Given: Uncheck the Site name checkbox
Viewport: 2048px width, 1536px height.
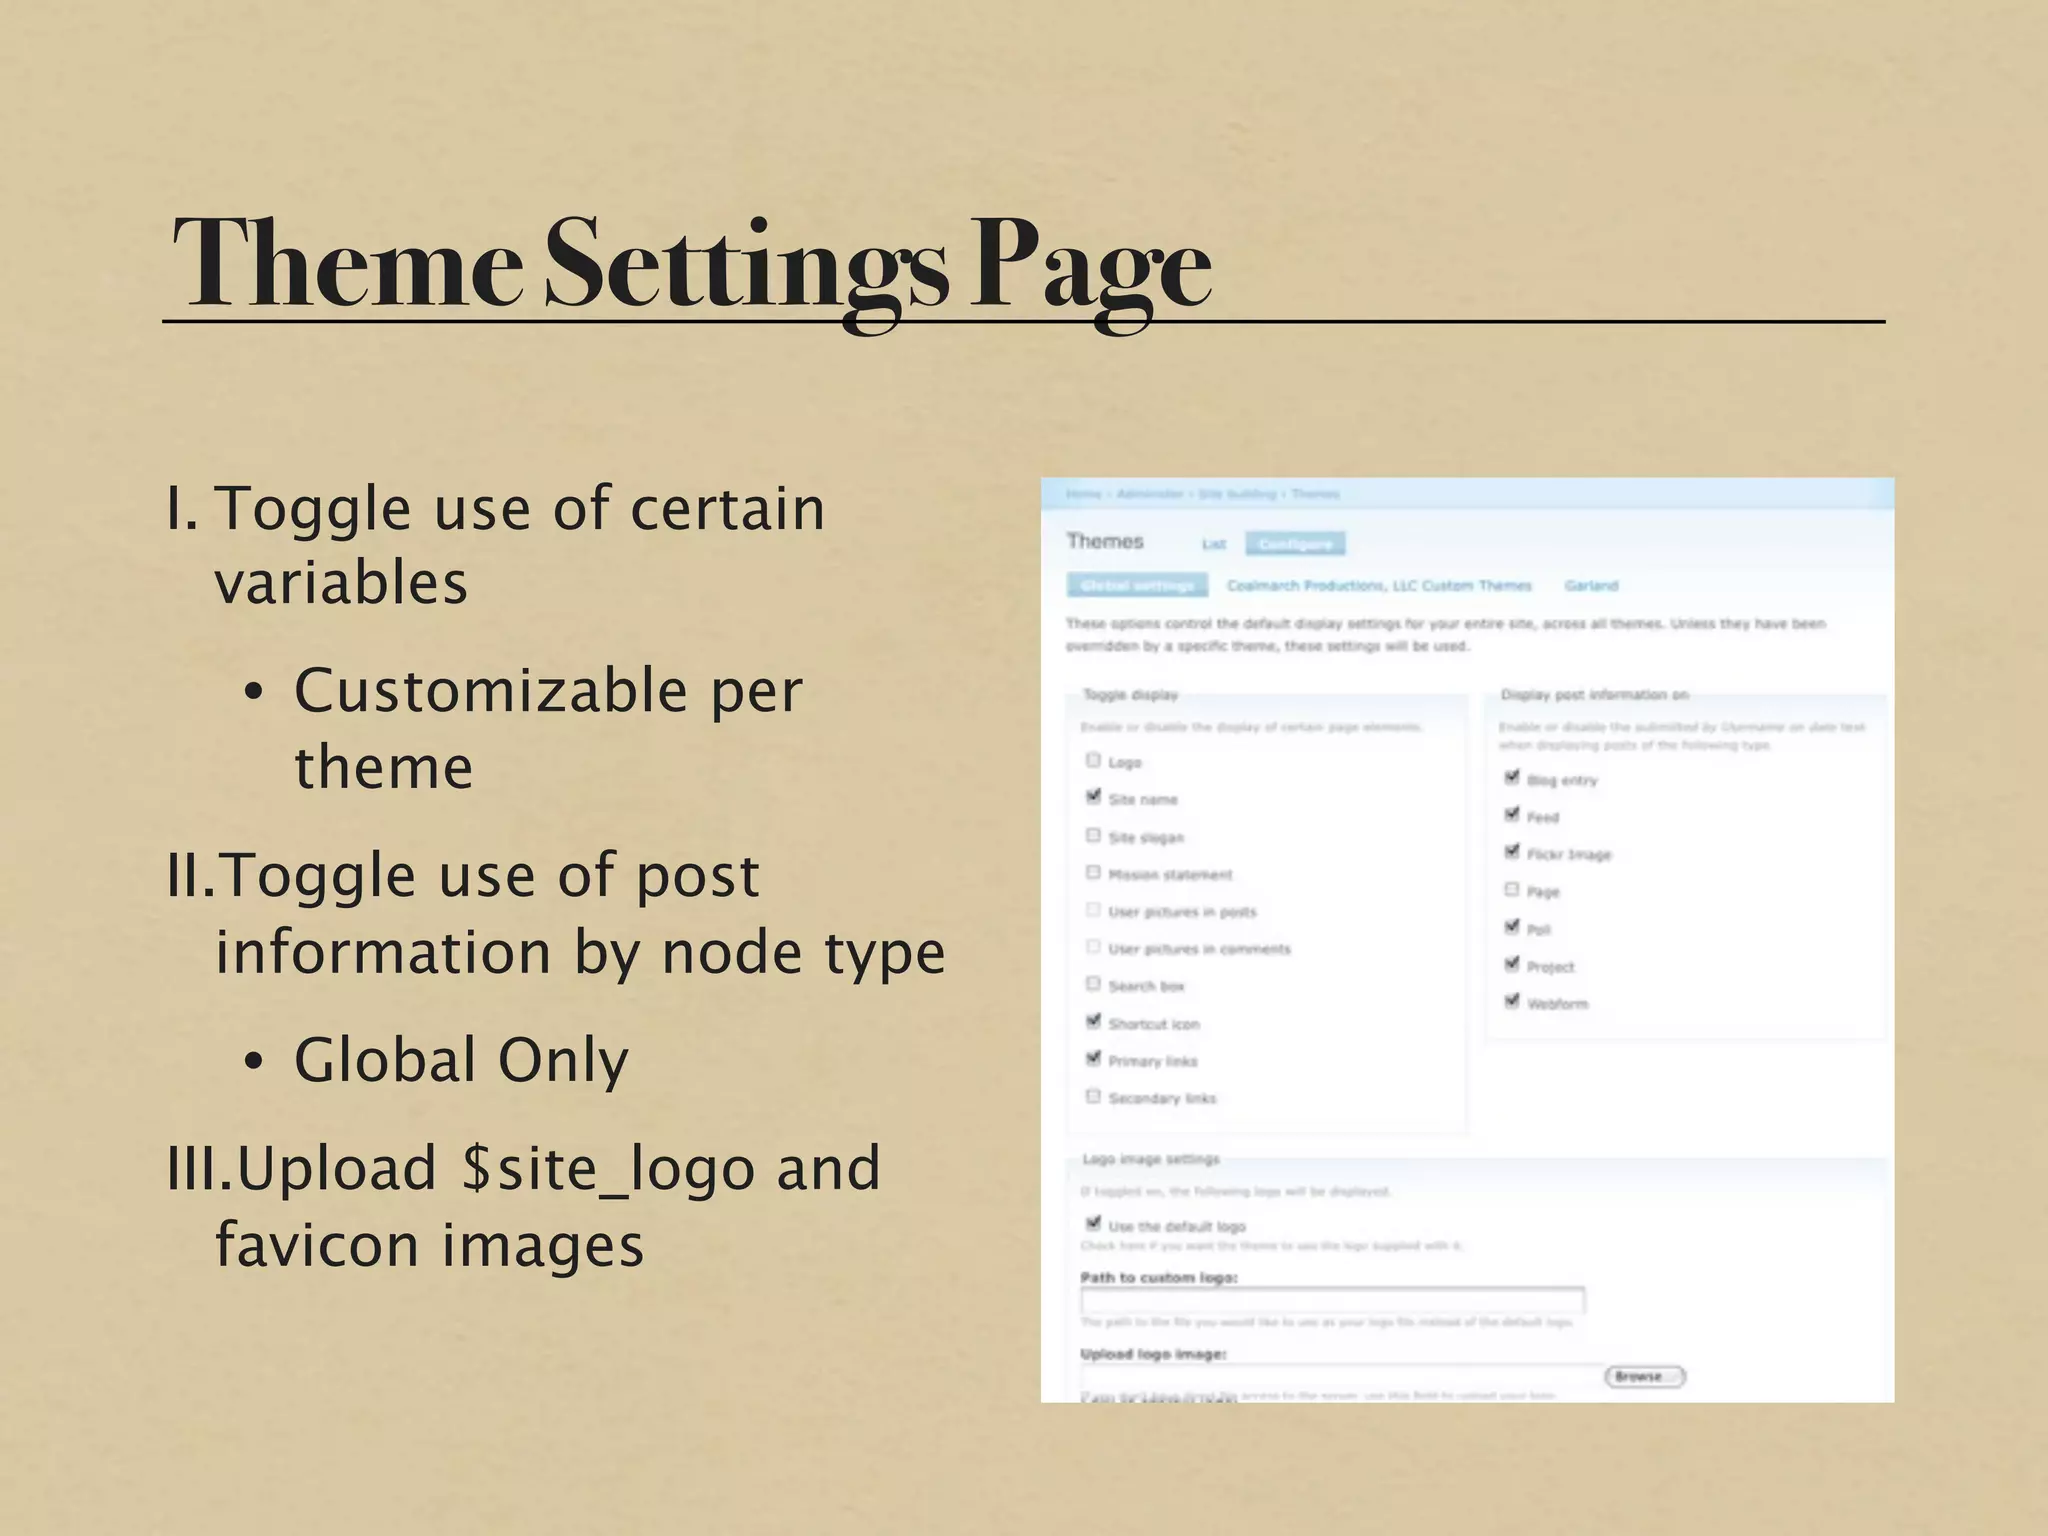Looking at the screenshot, I should pyautogui.click(x=1093, y=797).
